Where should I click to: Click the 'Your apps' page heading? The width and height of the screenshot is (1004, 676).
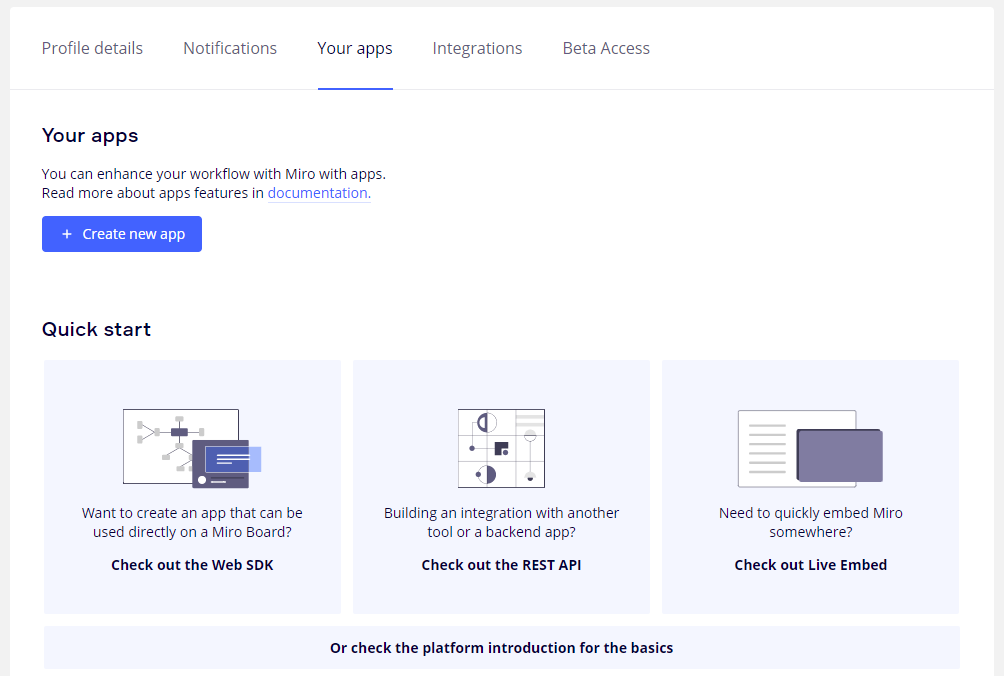point(90,136)
